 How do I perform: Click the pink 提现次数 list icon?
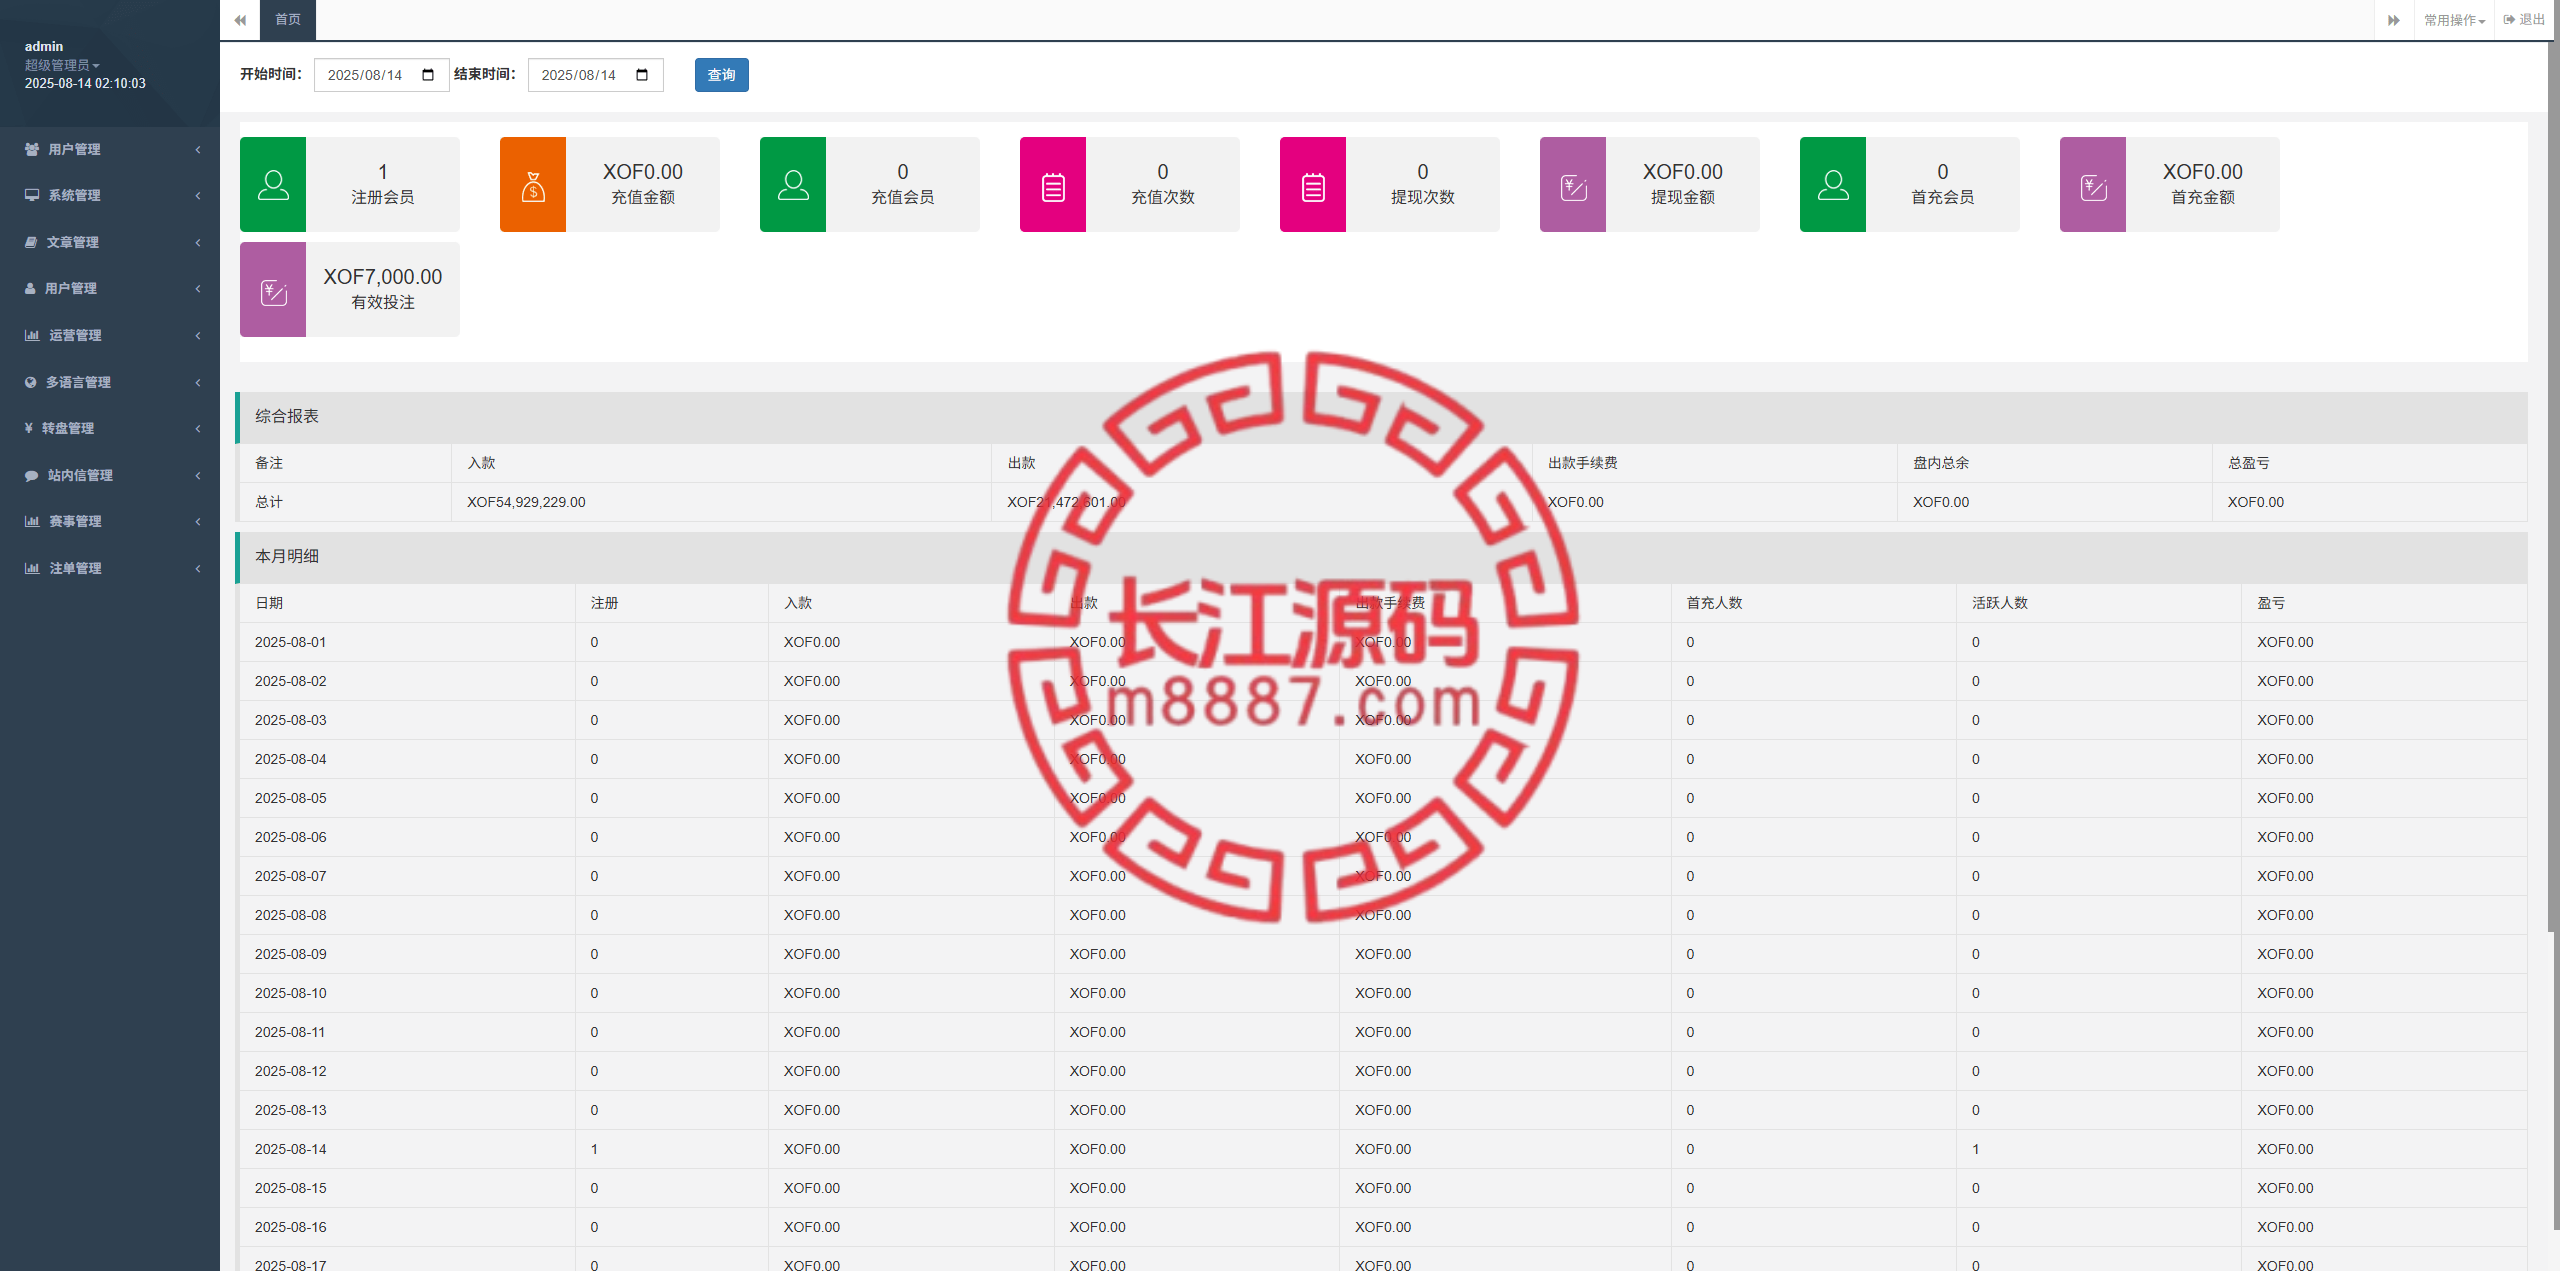tap(1313, 185)
